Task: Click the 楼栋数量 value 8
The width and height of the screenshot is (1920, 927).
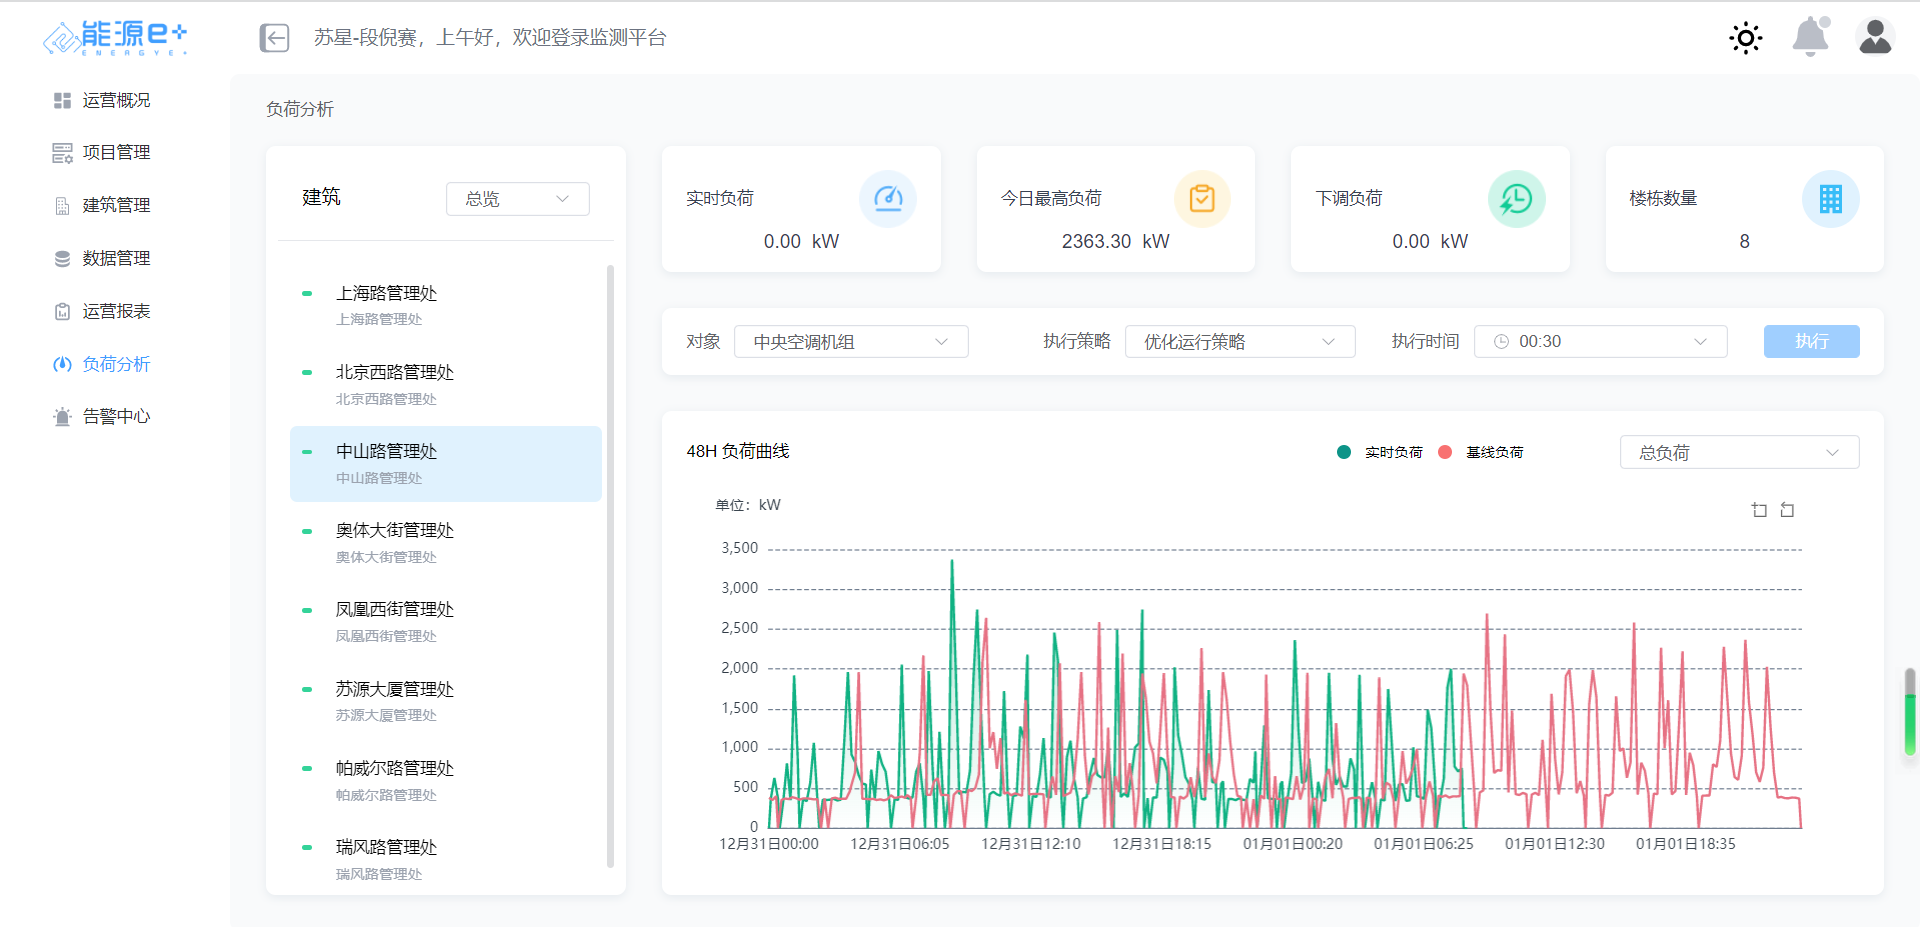Action: coord(1744,242)
